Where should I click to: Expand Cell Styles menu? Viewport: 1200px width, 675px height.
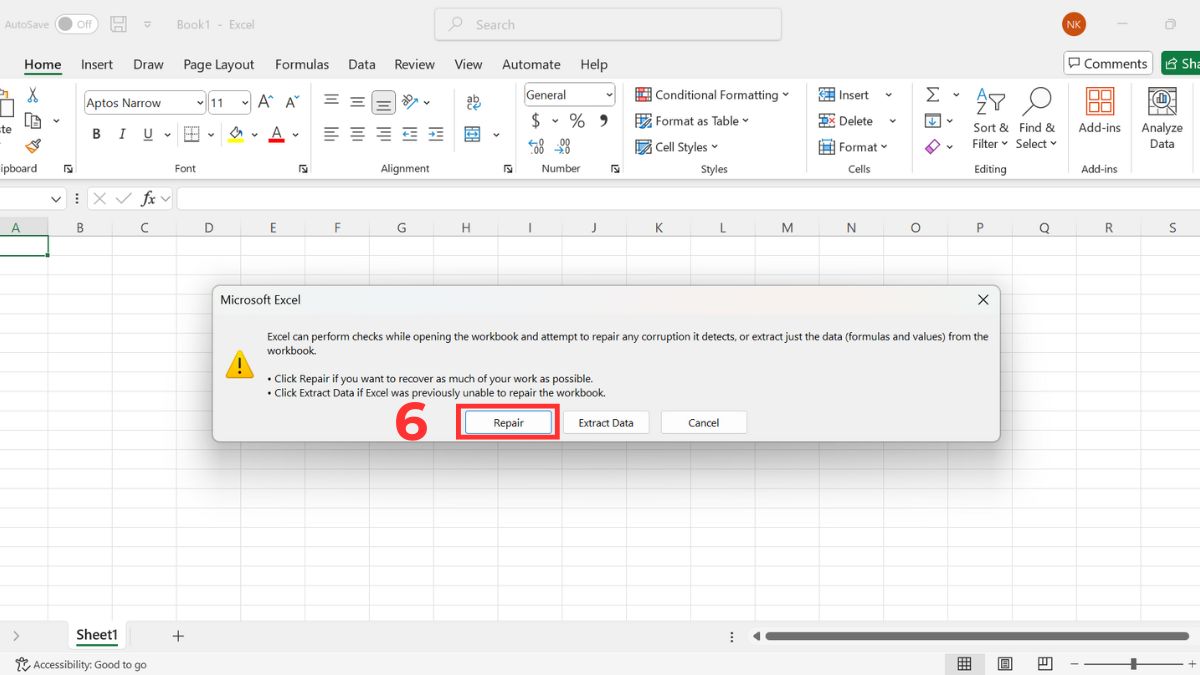677,147
